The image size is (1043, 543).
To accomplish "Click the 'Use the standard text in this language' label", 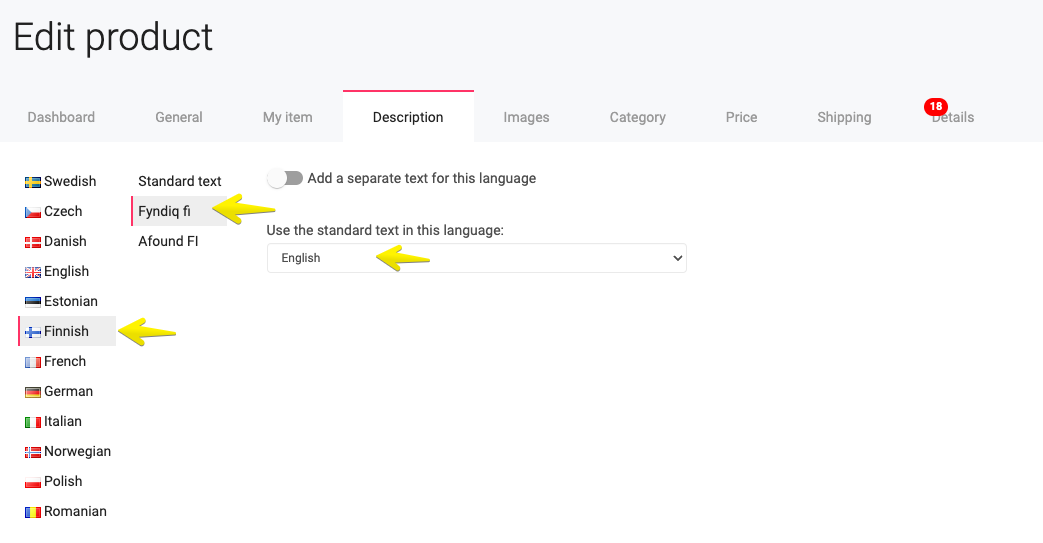I will (385, 230).
